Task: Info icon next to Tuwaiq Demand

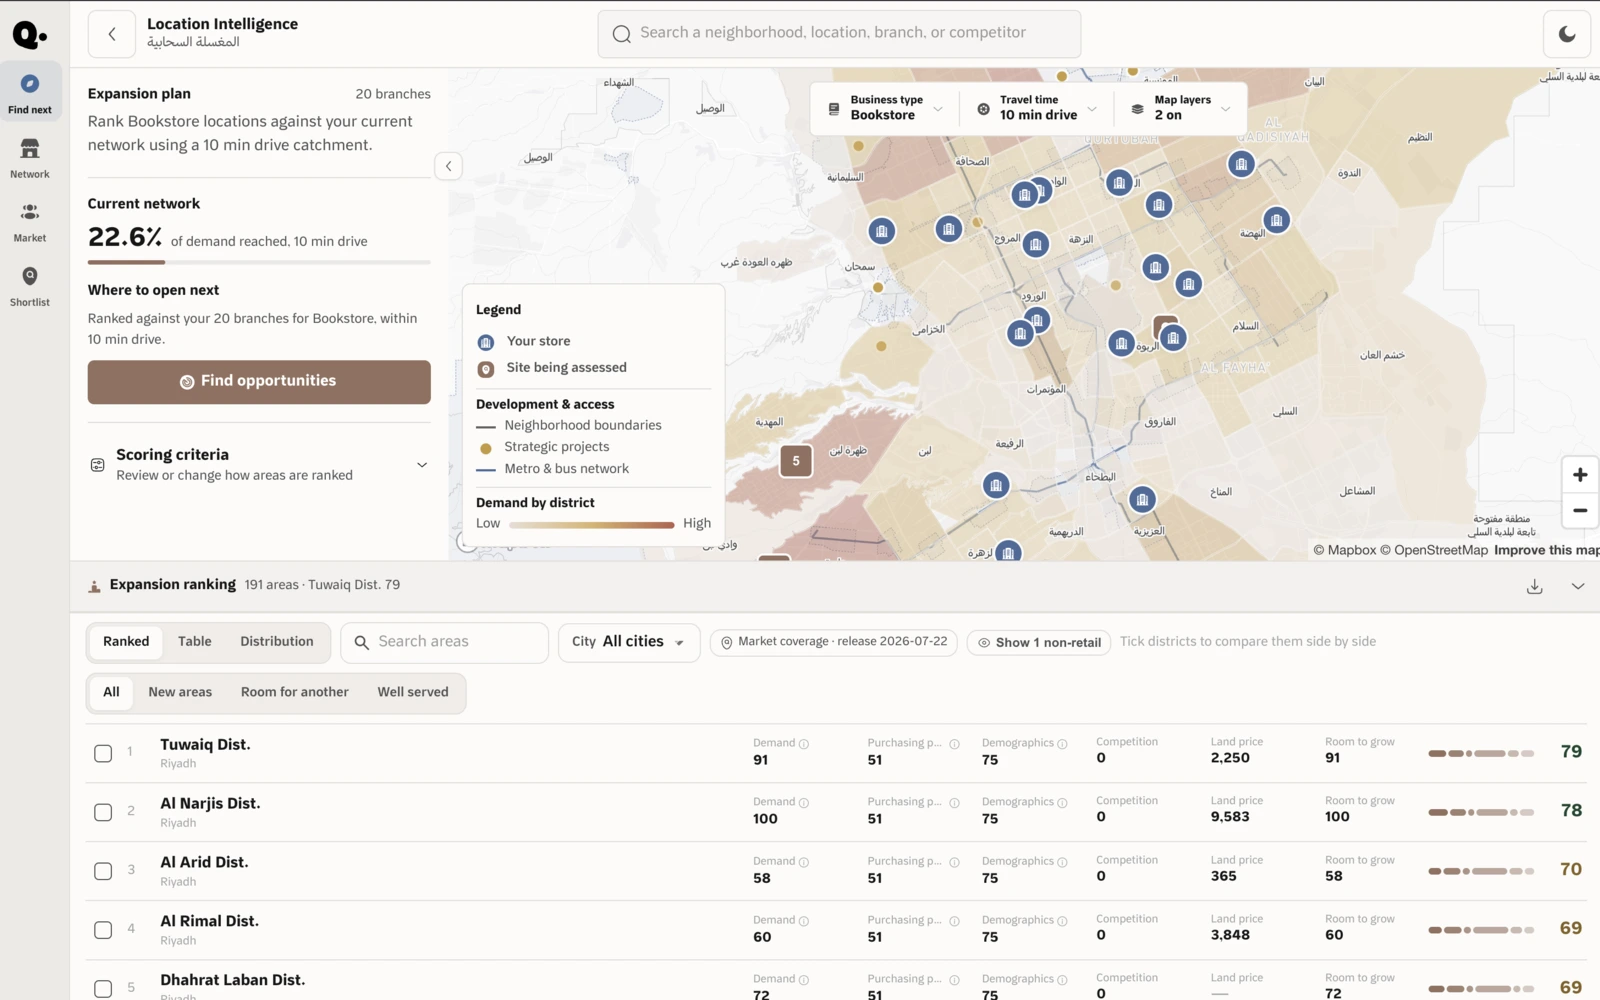Action: click(804, 744)
